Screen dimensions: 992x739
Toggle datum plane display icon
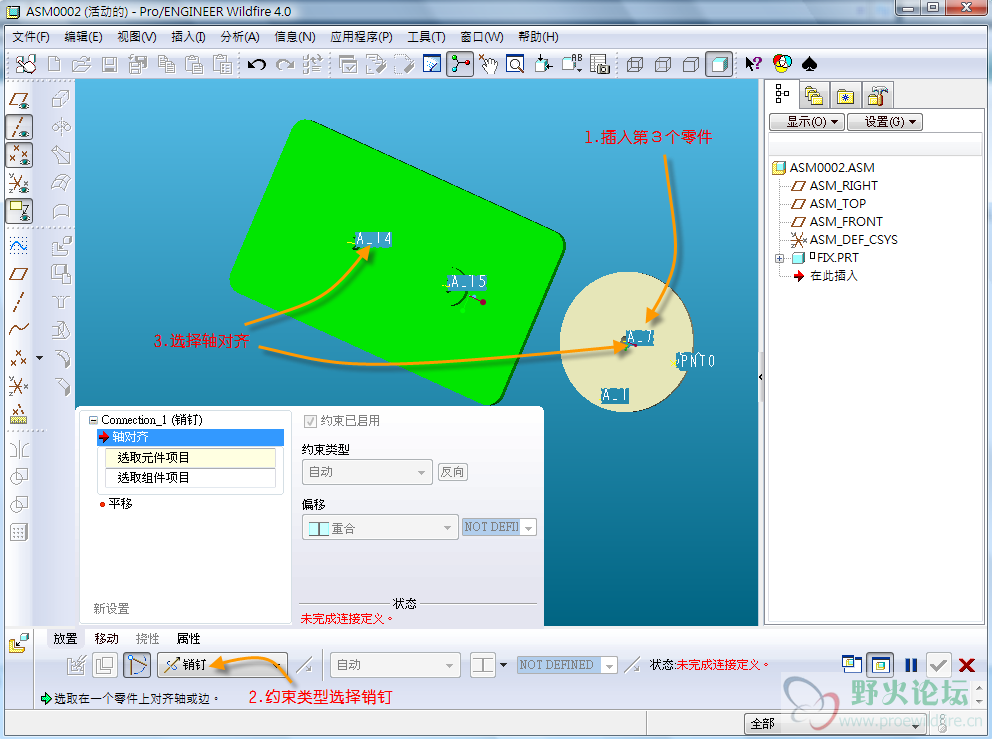(x=19, y=100)
